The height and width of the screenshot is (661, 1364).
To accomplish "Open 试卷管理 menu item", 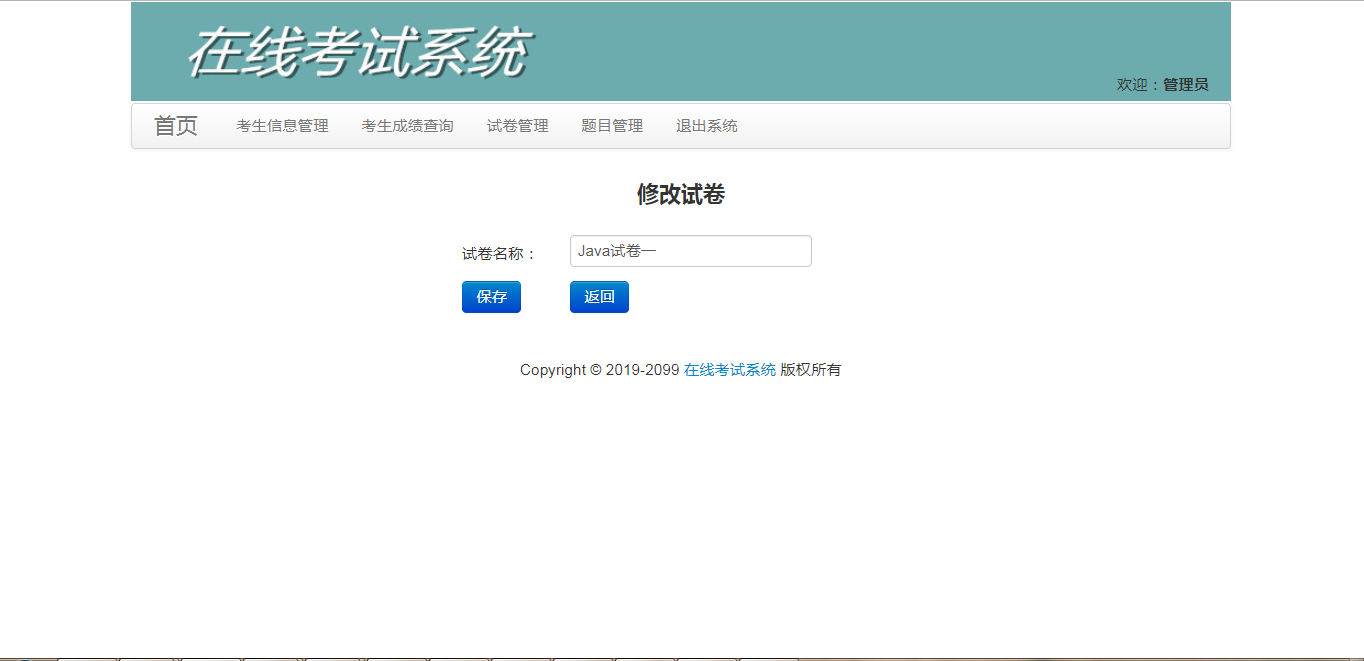I will coord(517,126).
